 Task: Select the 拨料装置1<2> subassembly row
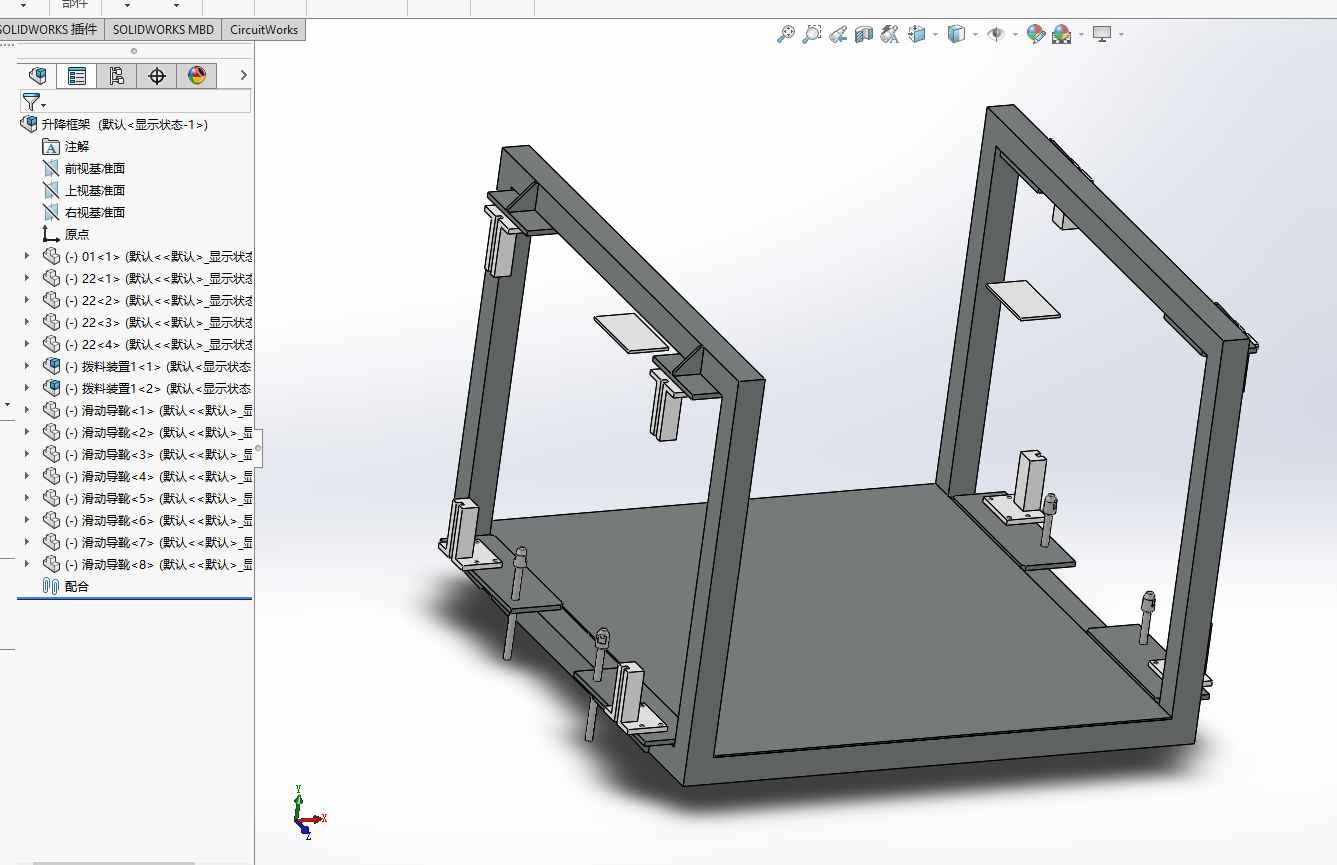147,389
